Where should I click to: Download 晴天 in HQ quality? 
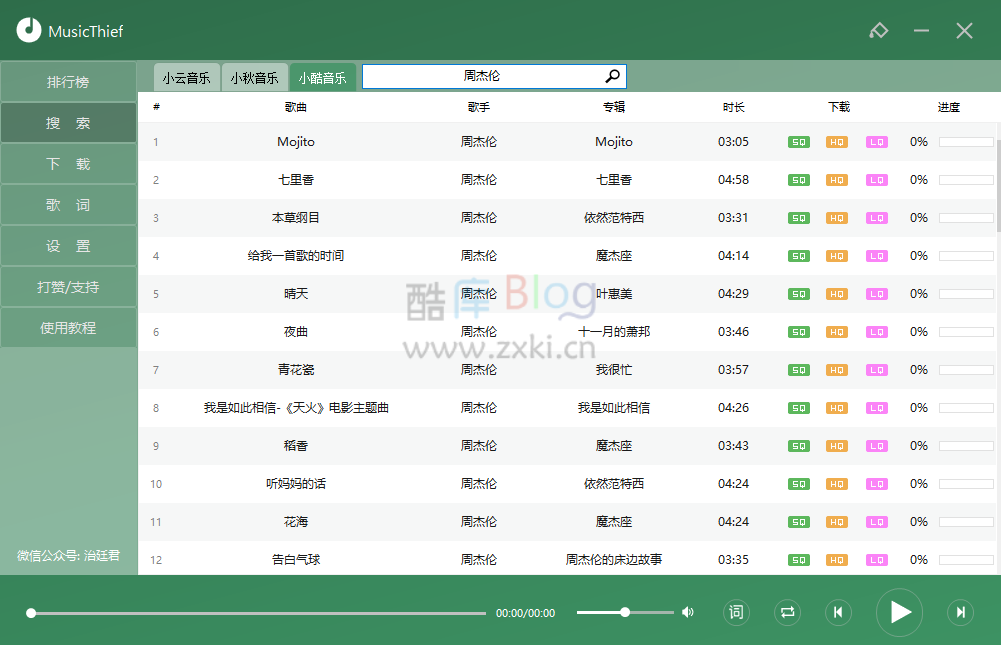(837, 294)
